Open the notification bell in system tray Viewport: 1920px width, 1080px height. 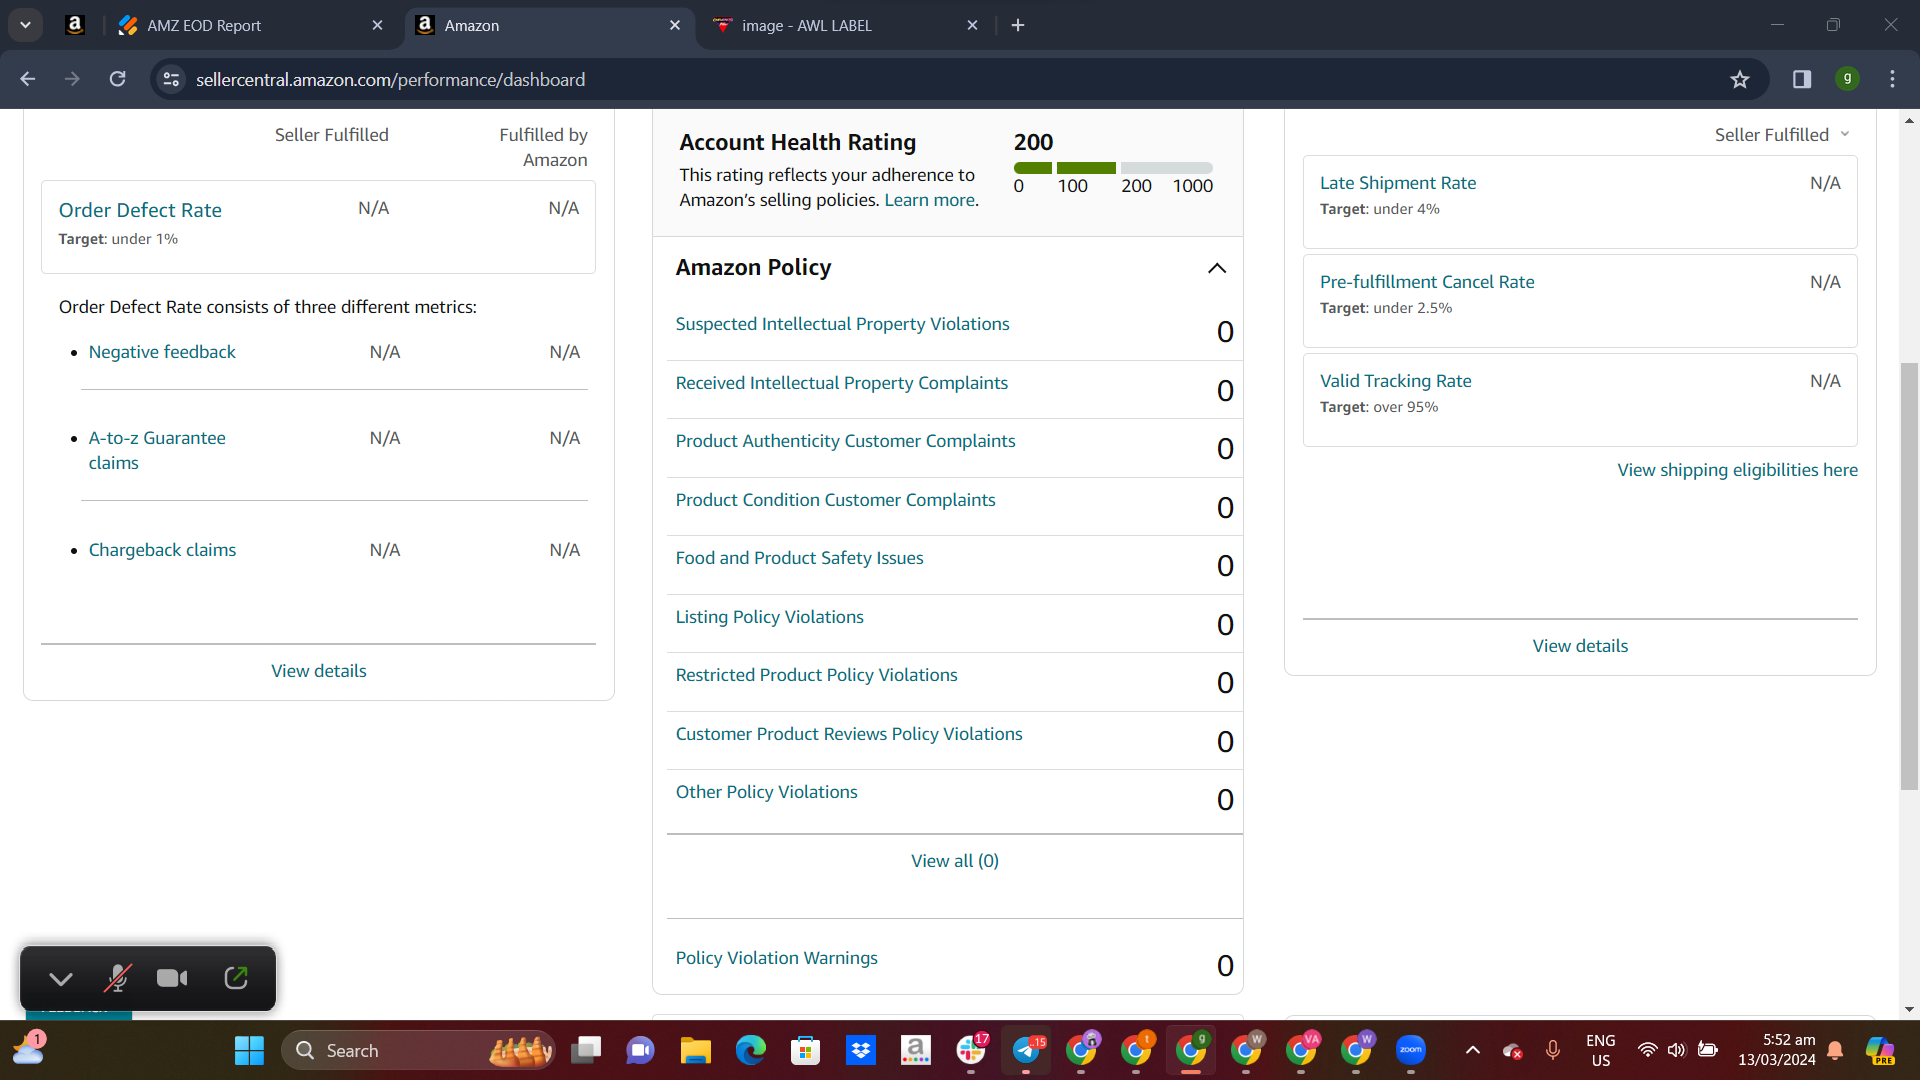pos(1835,1050)
